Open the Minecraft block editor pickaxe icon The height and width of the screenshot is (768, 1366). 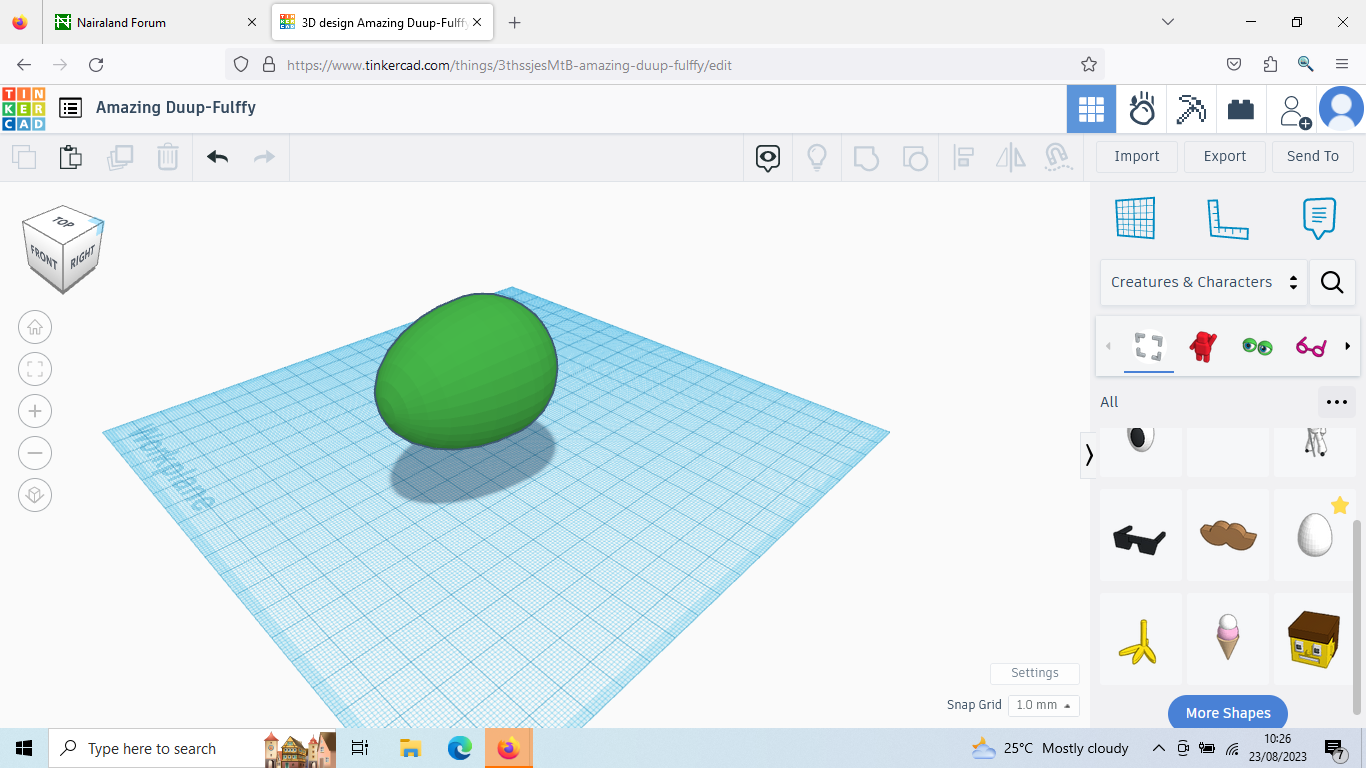[x=1191, y=109]
